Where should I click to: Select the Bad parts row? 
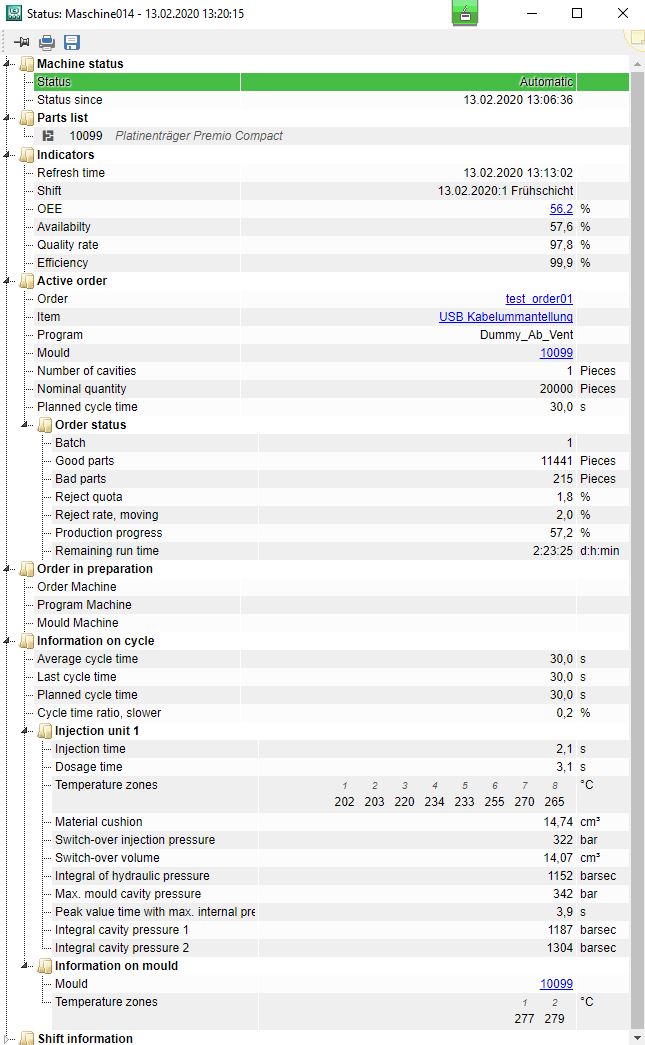(340, 479)
